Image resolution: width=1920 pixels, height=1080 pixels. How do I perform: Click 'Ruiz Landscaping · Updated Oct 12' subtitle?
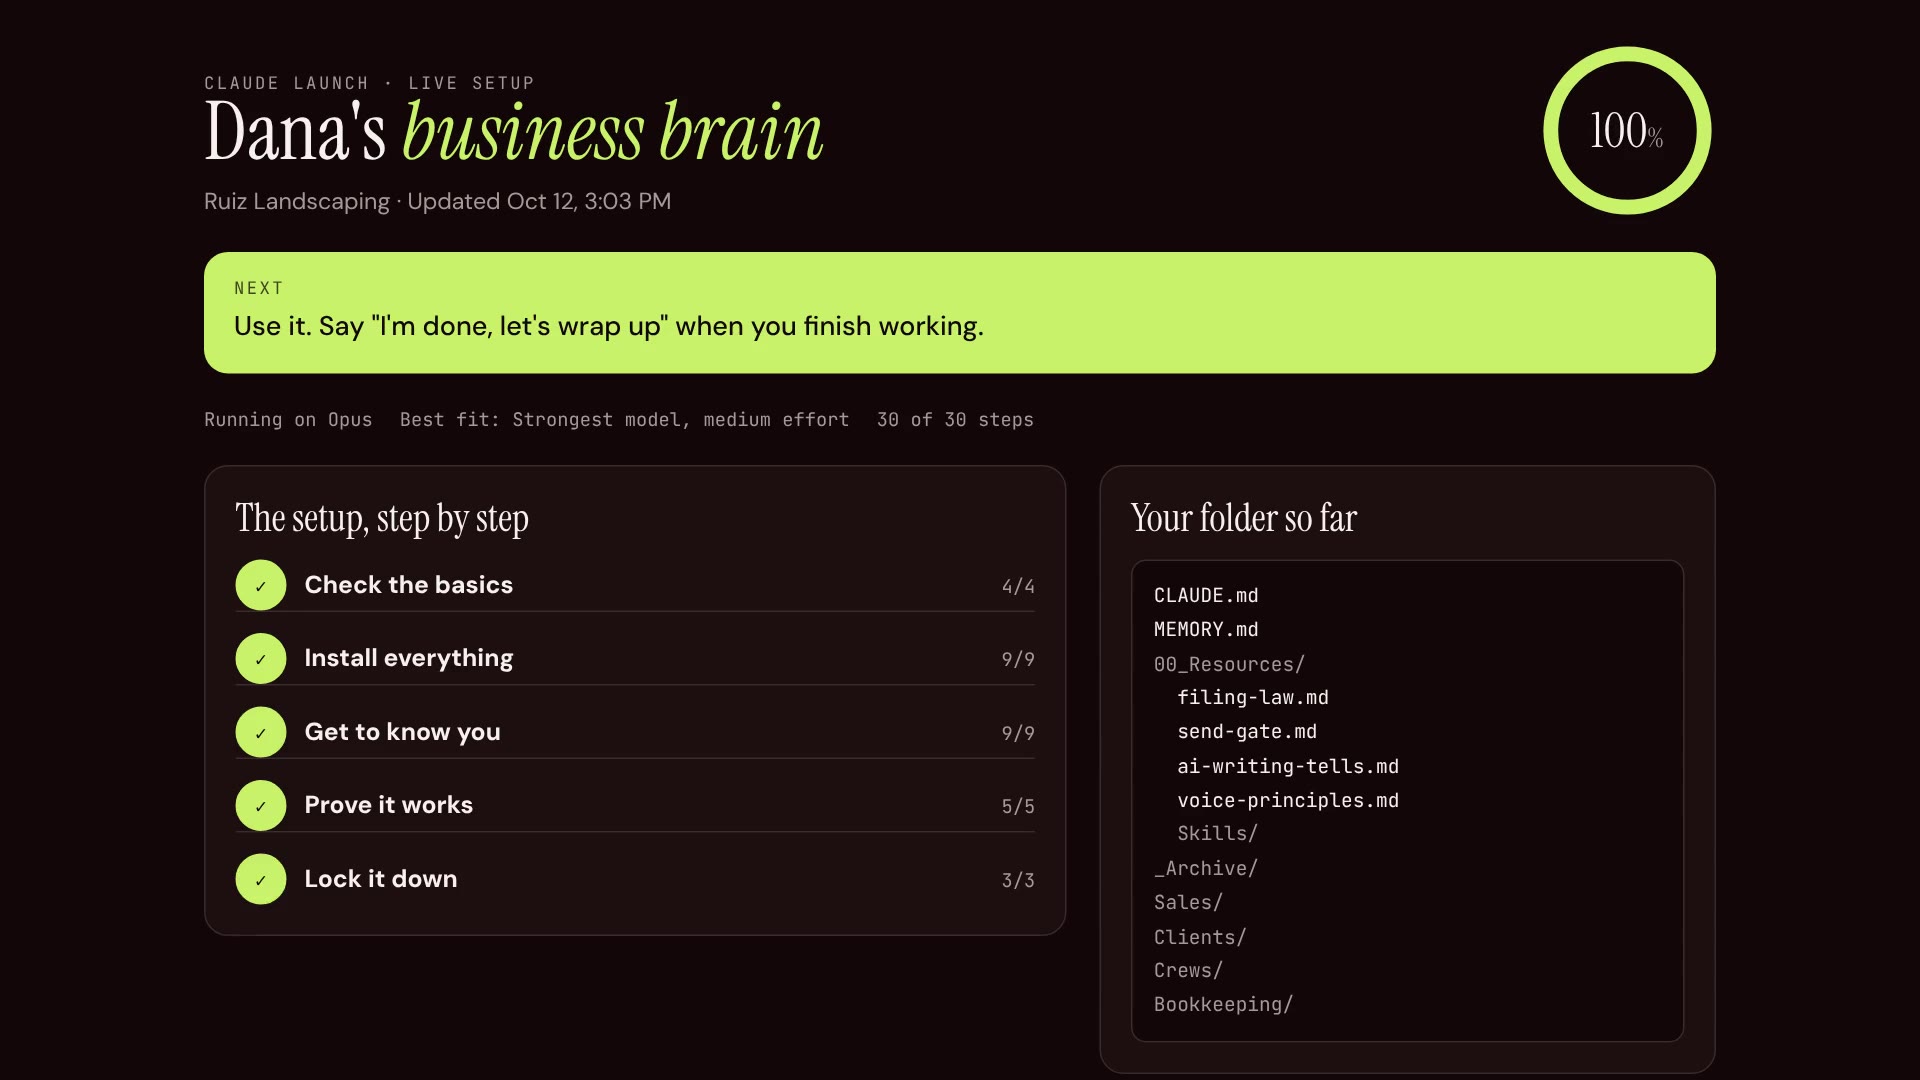point(438,201)
